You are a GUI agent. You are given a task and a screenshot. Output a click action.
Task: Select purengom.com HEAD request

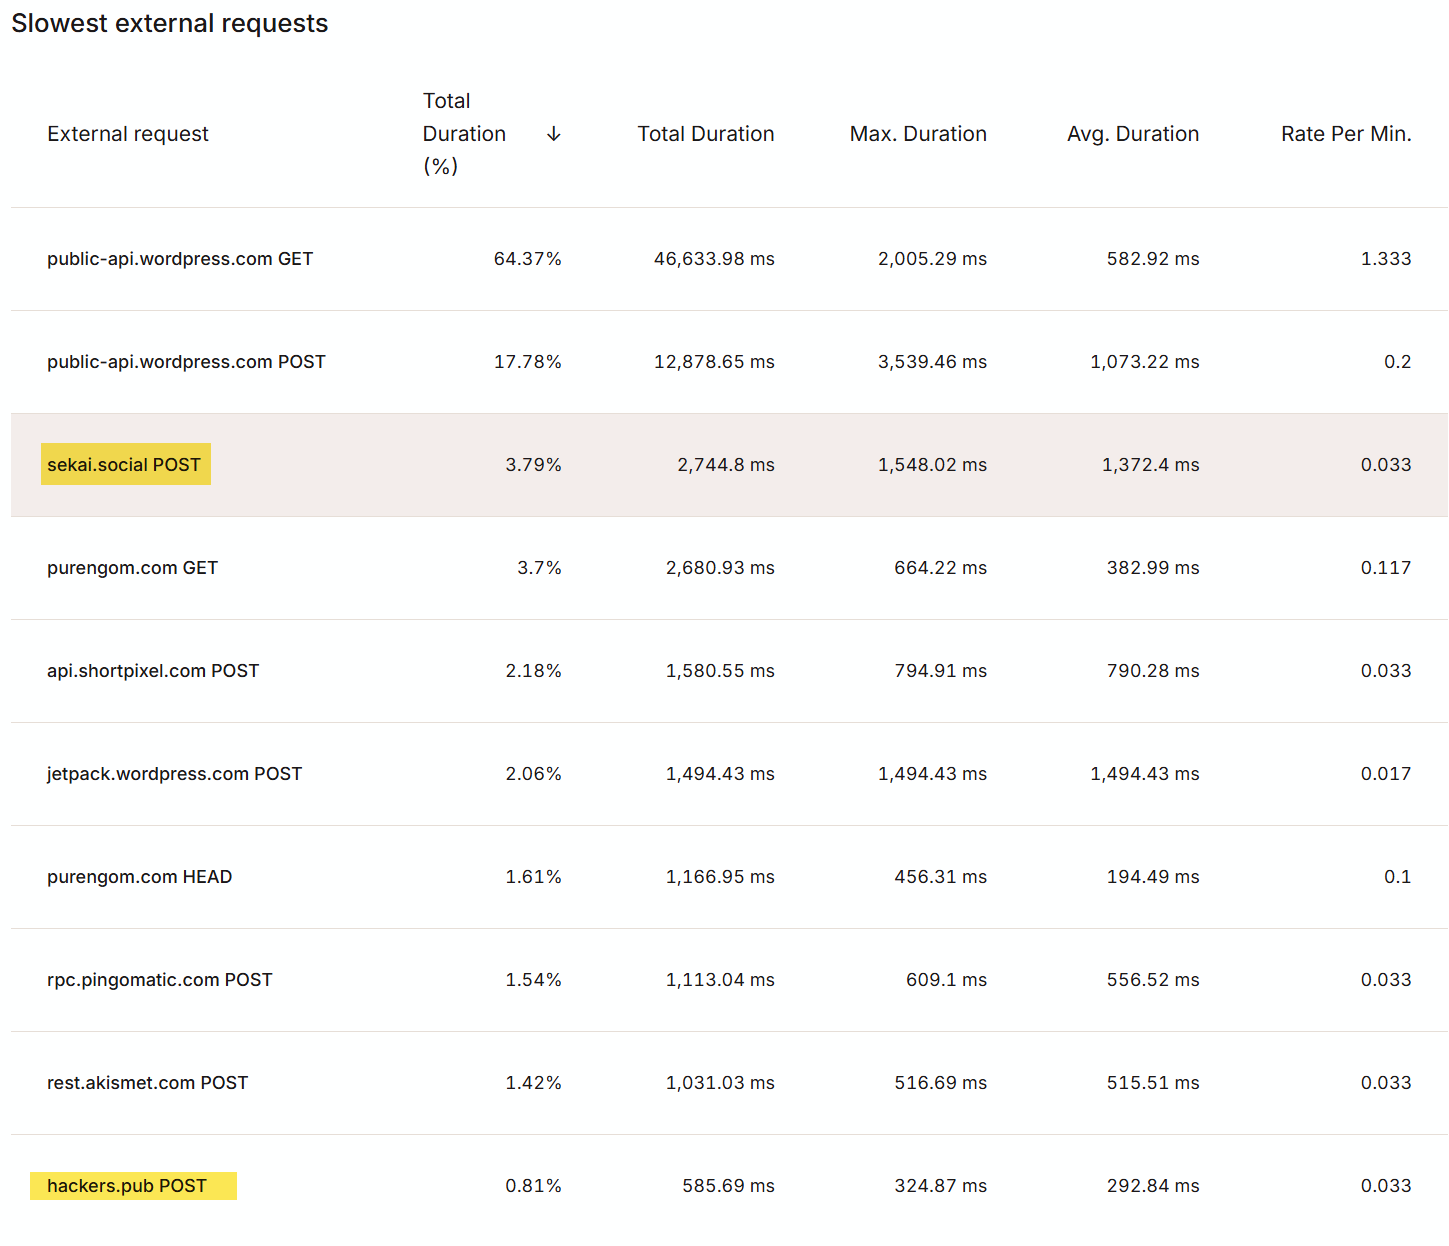coord(139,877)
